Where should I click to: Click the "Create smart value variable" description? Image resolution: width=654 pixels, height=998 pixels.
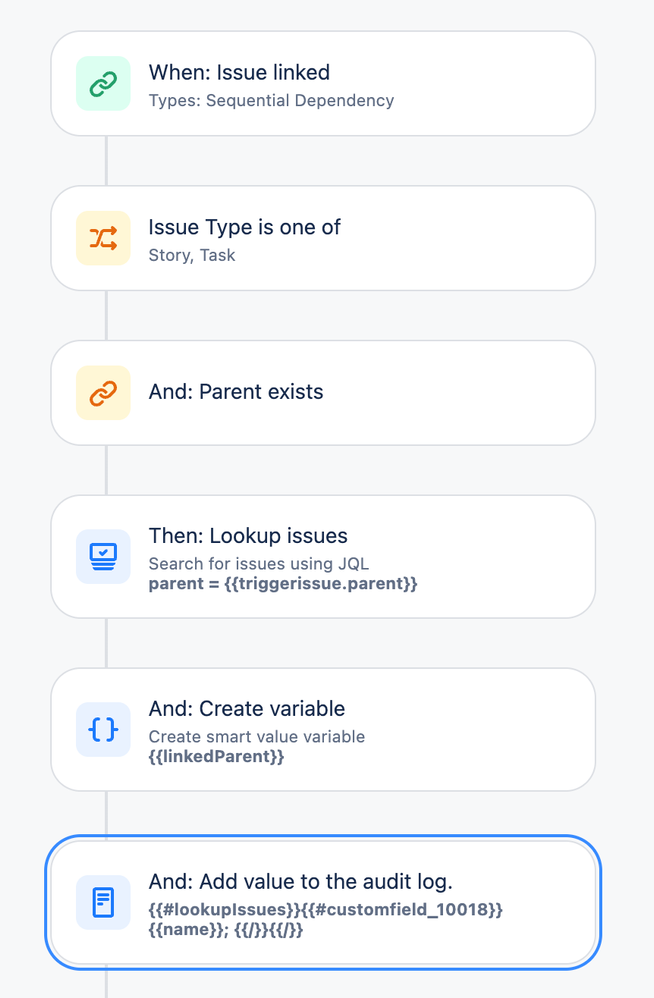(256, 737)
